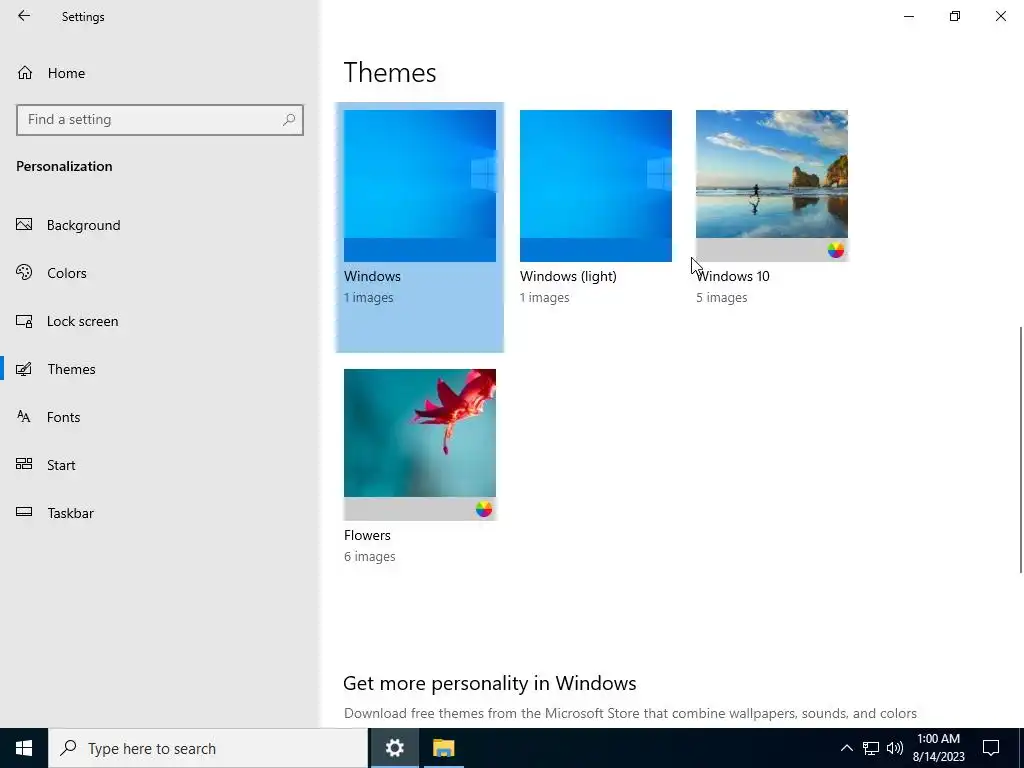Click the color wheel on Flowers theme
The width and height of the screenshot is (1024, 768).
(483, 509)
